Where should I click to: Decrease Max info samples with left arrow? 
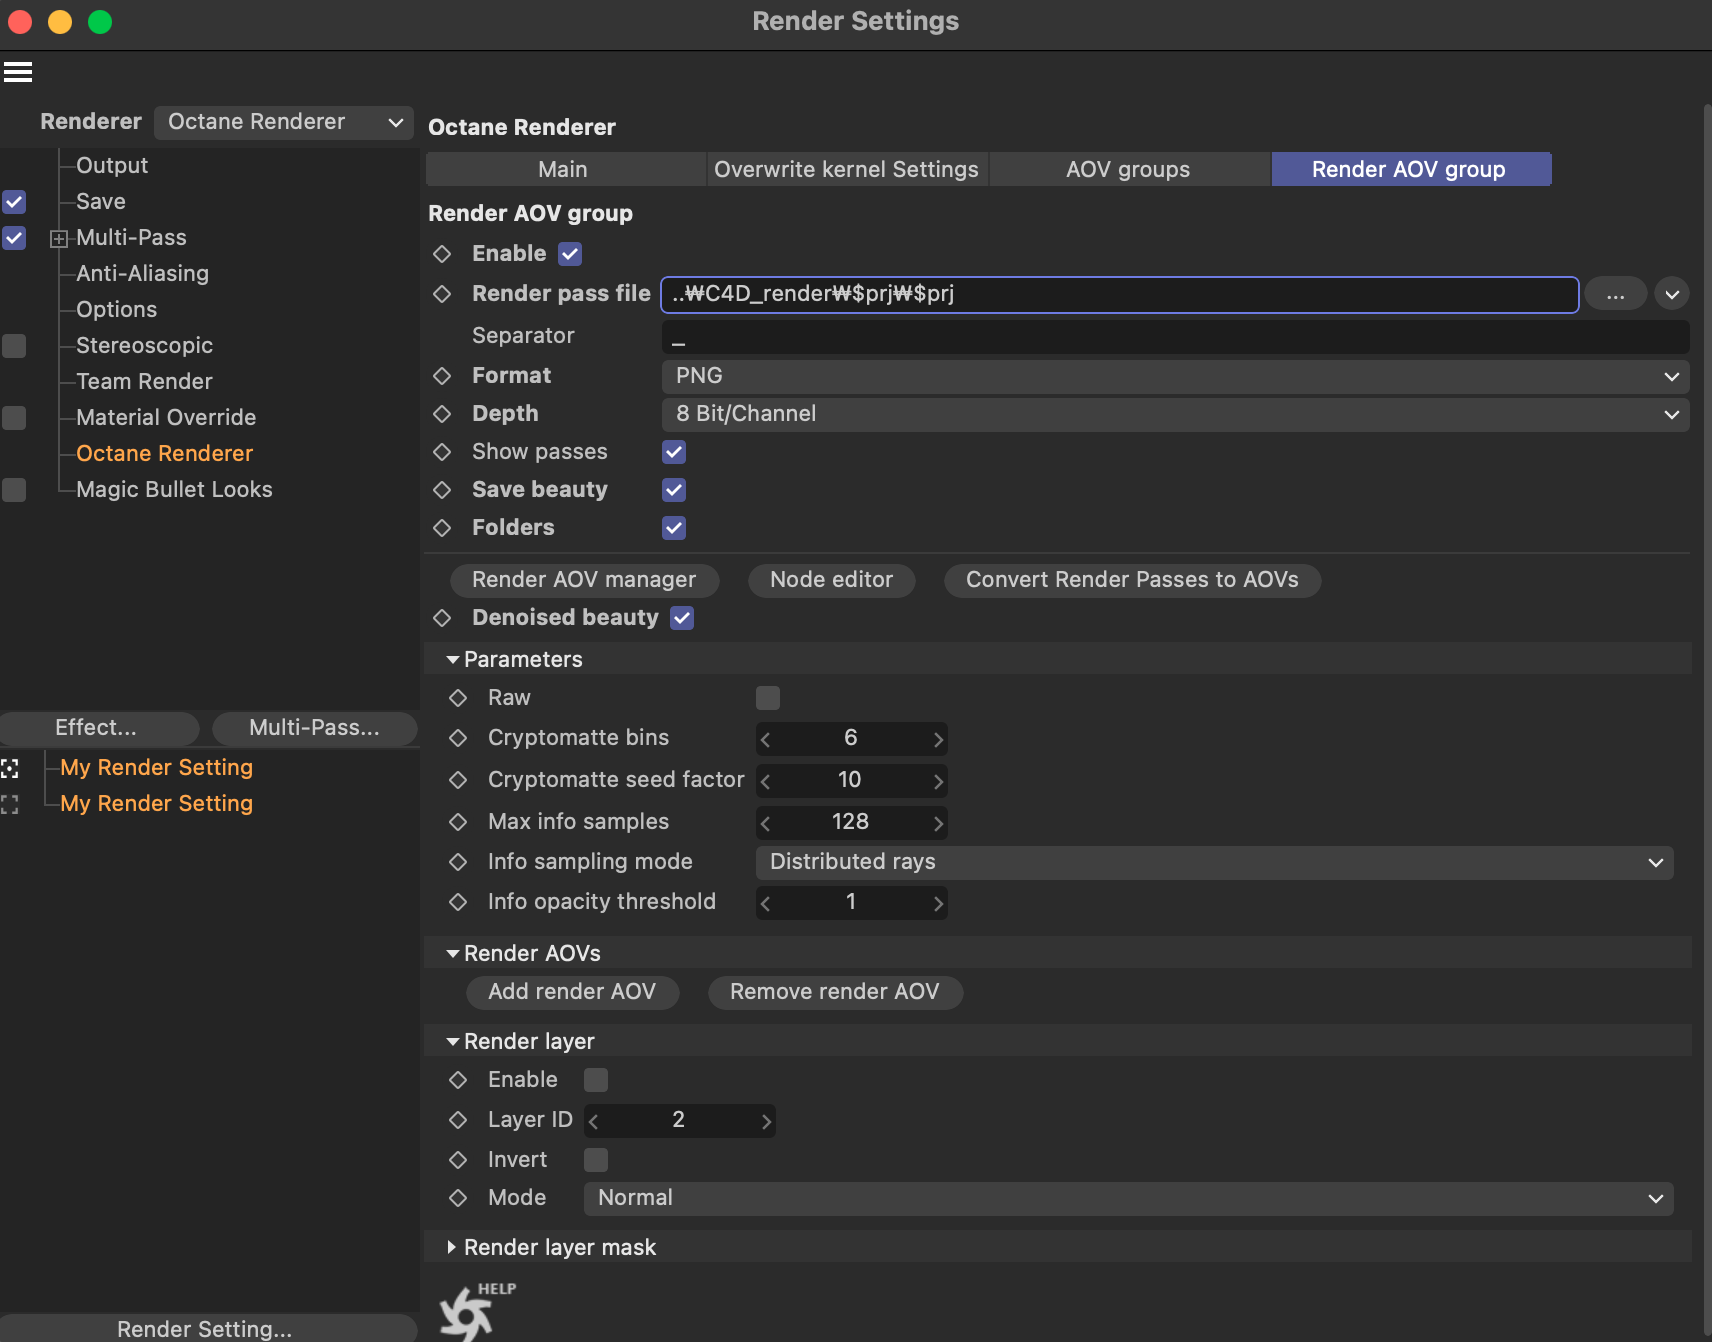[x=766, y=823]
